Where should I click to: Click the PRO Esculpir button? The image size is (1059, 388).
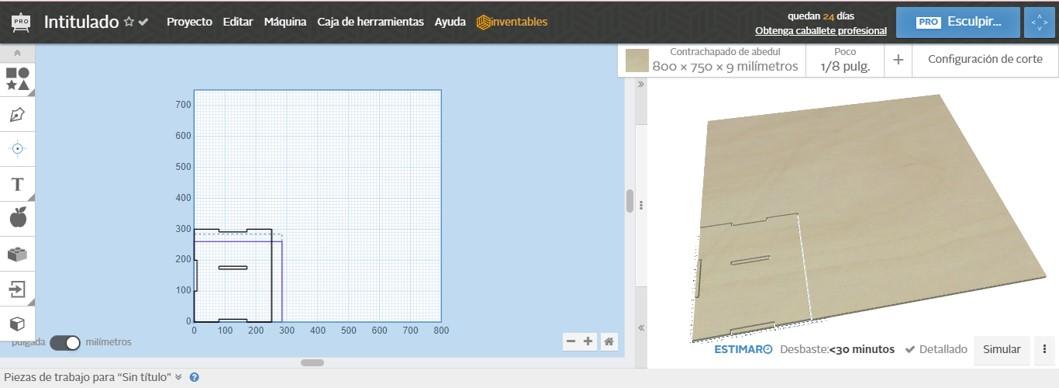coord(958,22)
